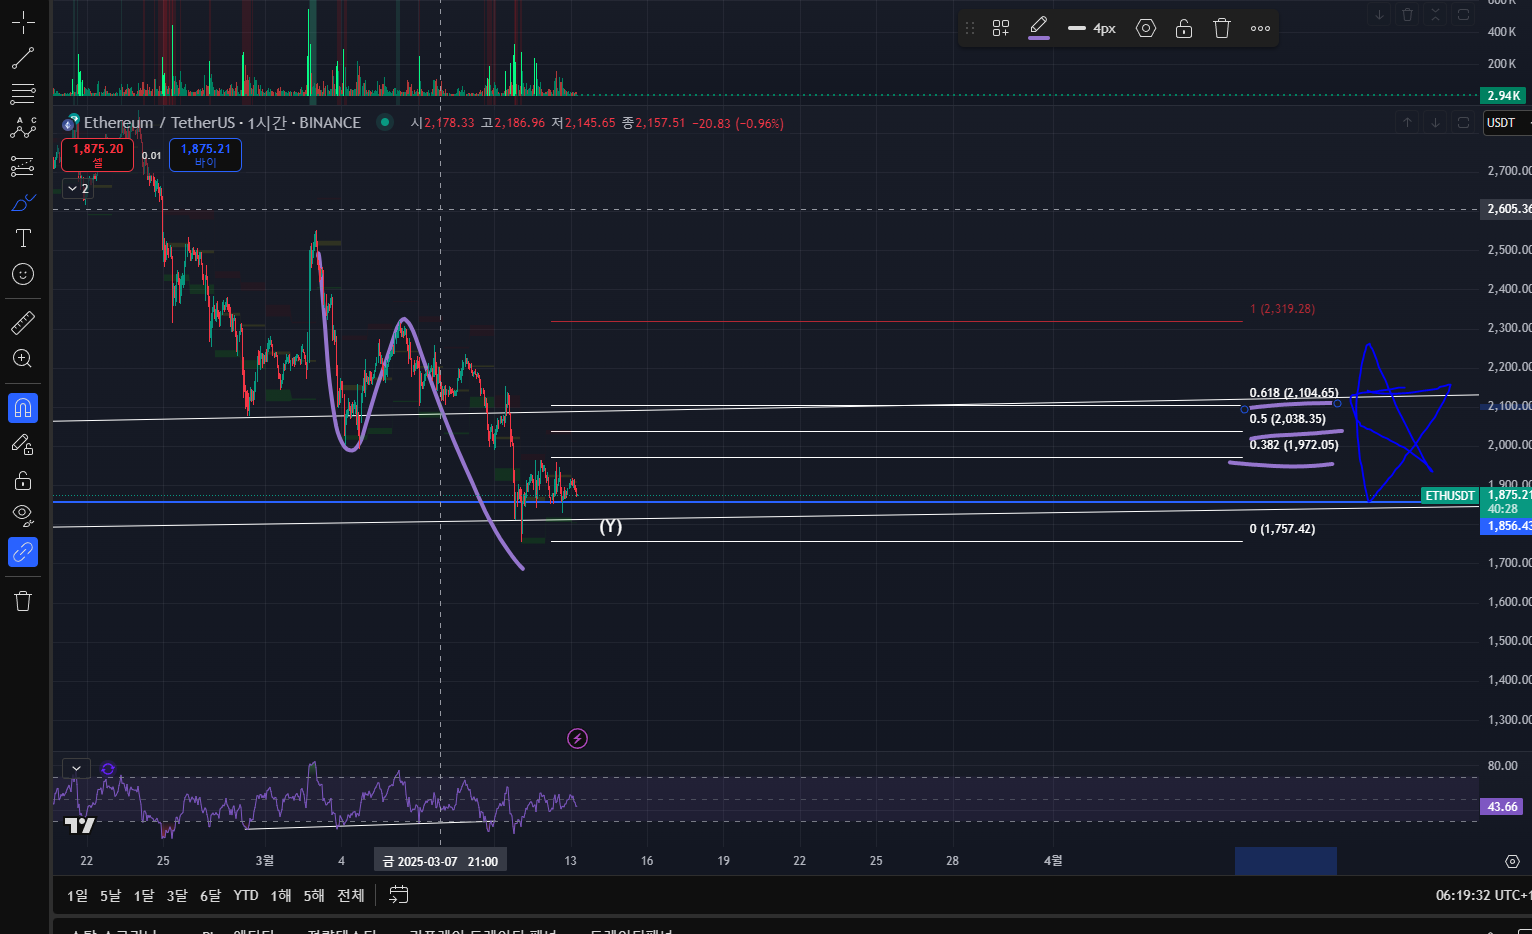Select the brush drawing tool in sidebar
The width and height of the screenshot is (1532, 934).
[x=23, y=202]
